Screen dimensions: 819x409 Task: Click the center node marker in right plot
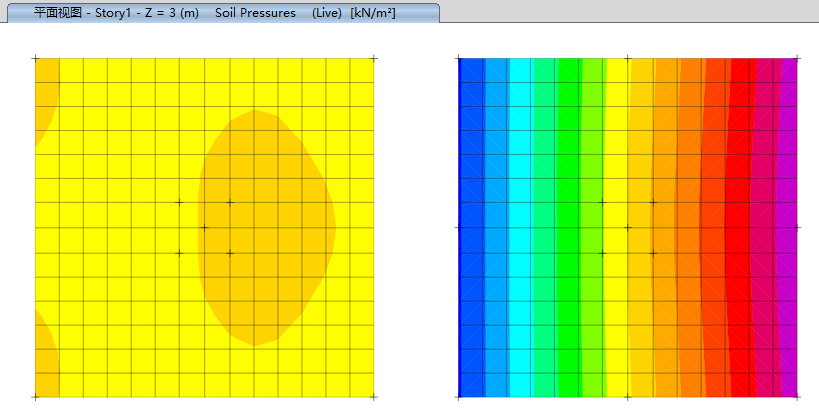pyautogui.click(x=628, y=228)
